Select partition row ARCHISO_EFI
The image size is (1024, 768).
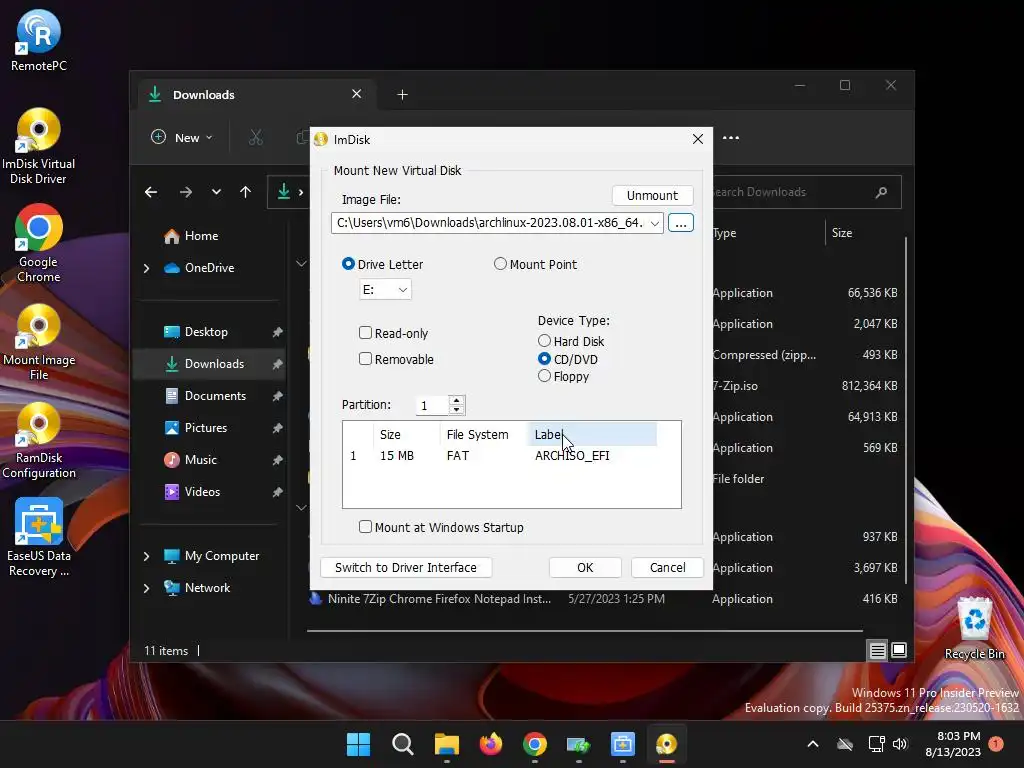pos(502,456)
